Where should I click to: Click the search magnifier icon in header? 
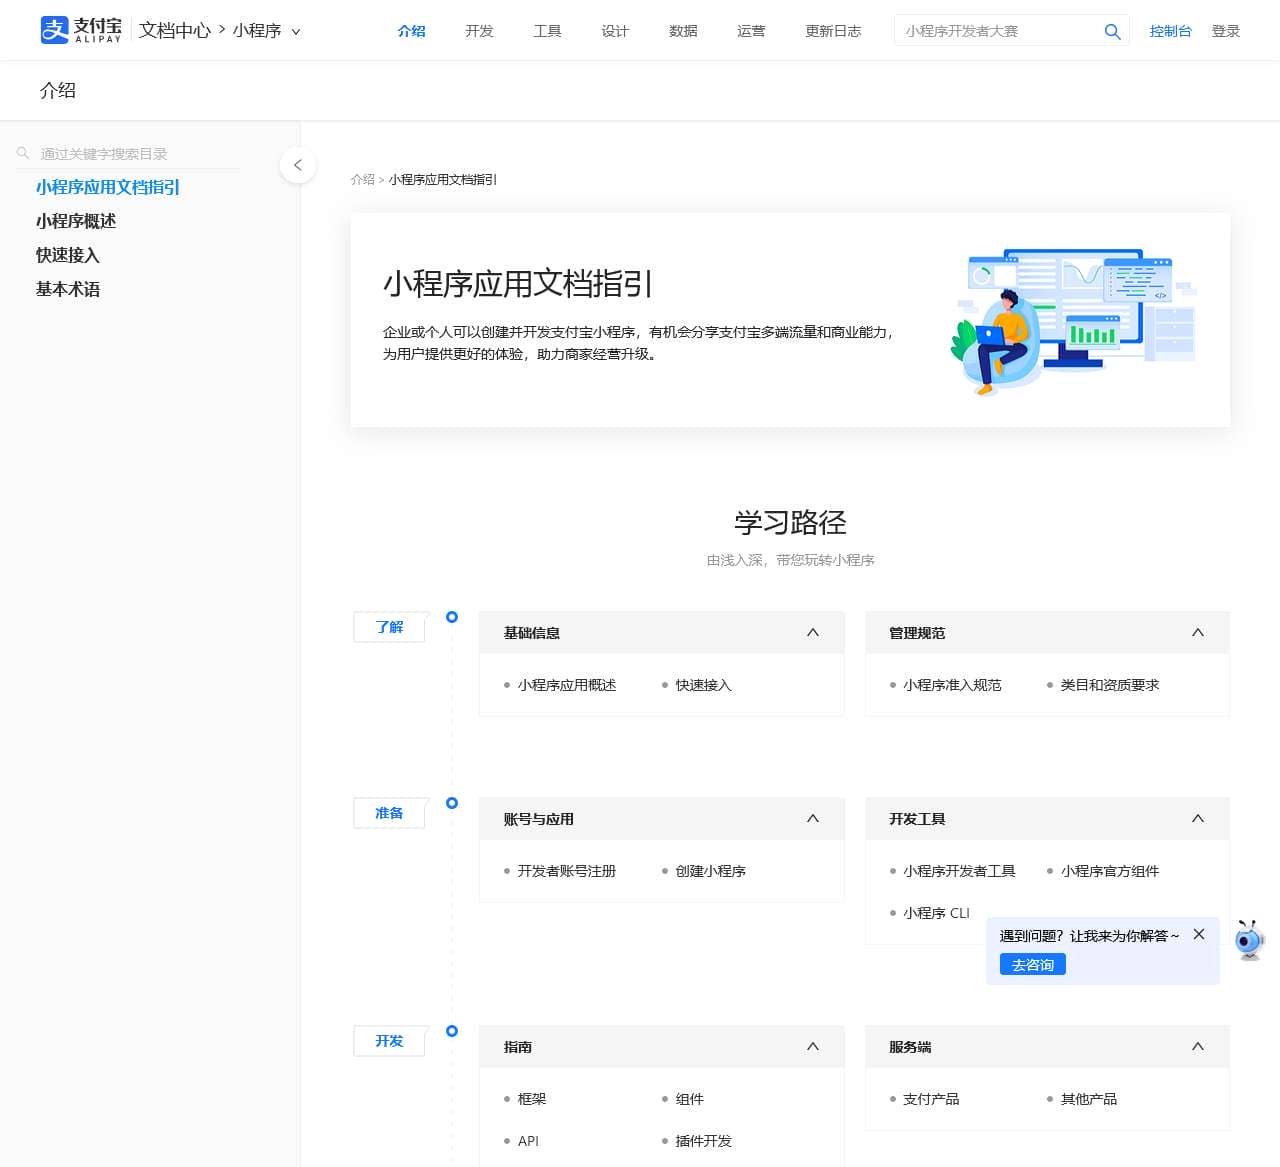[1112, 31]
